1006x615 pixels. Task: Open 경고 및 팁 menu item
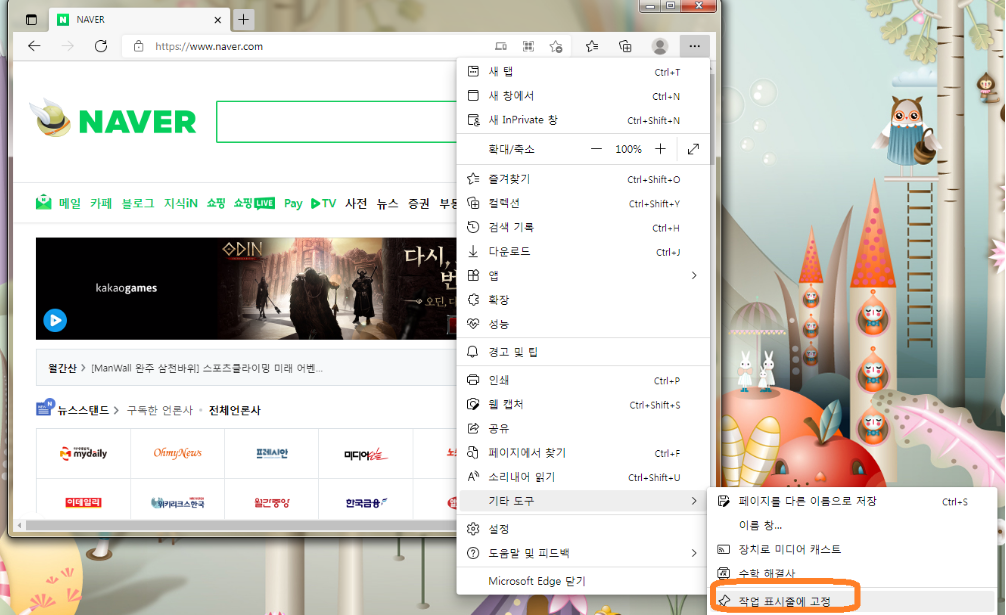(583, 351)
